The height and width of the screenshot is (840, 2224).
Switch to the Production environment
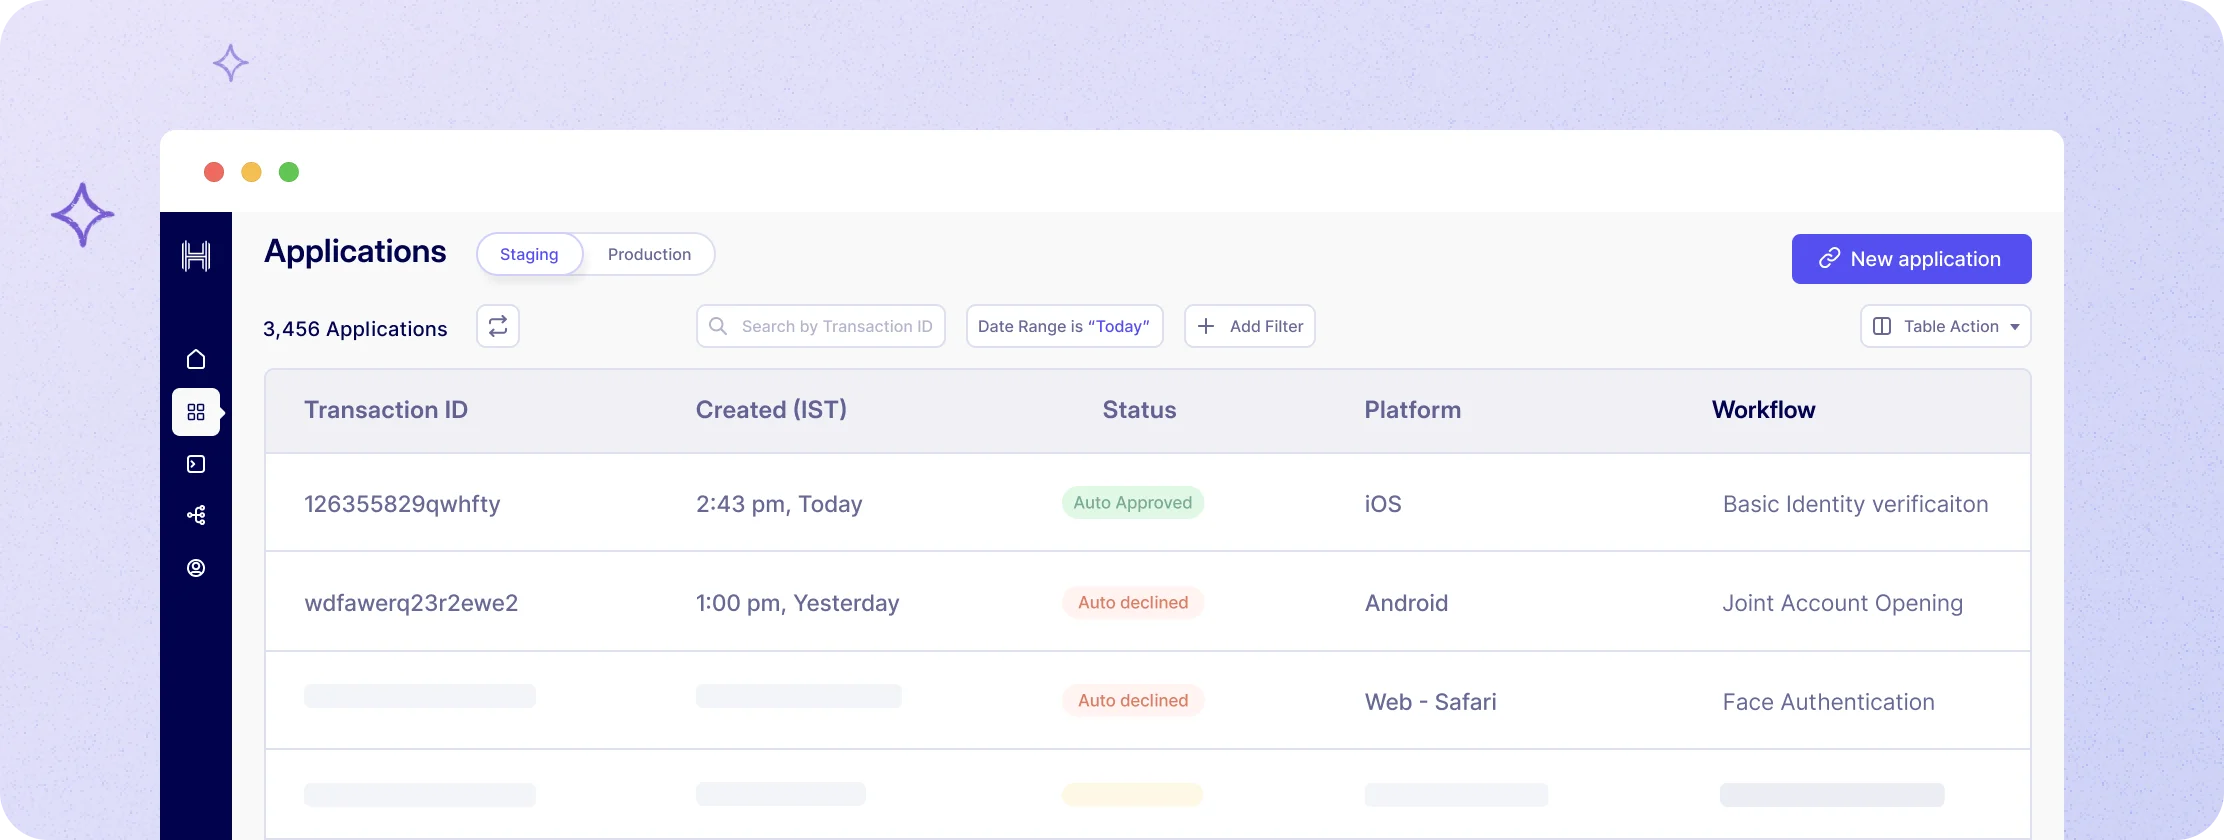click(x=649, y=254)
